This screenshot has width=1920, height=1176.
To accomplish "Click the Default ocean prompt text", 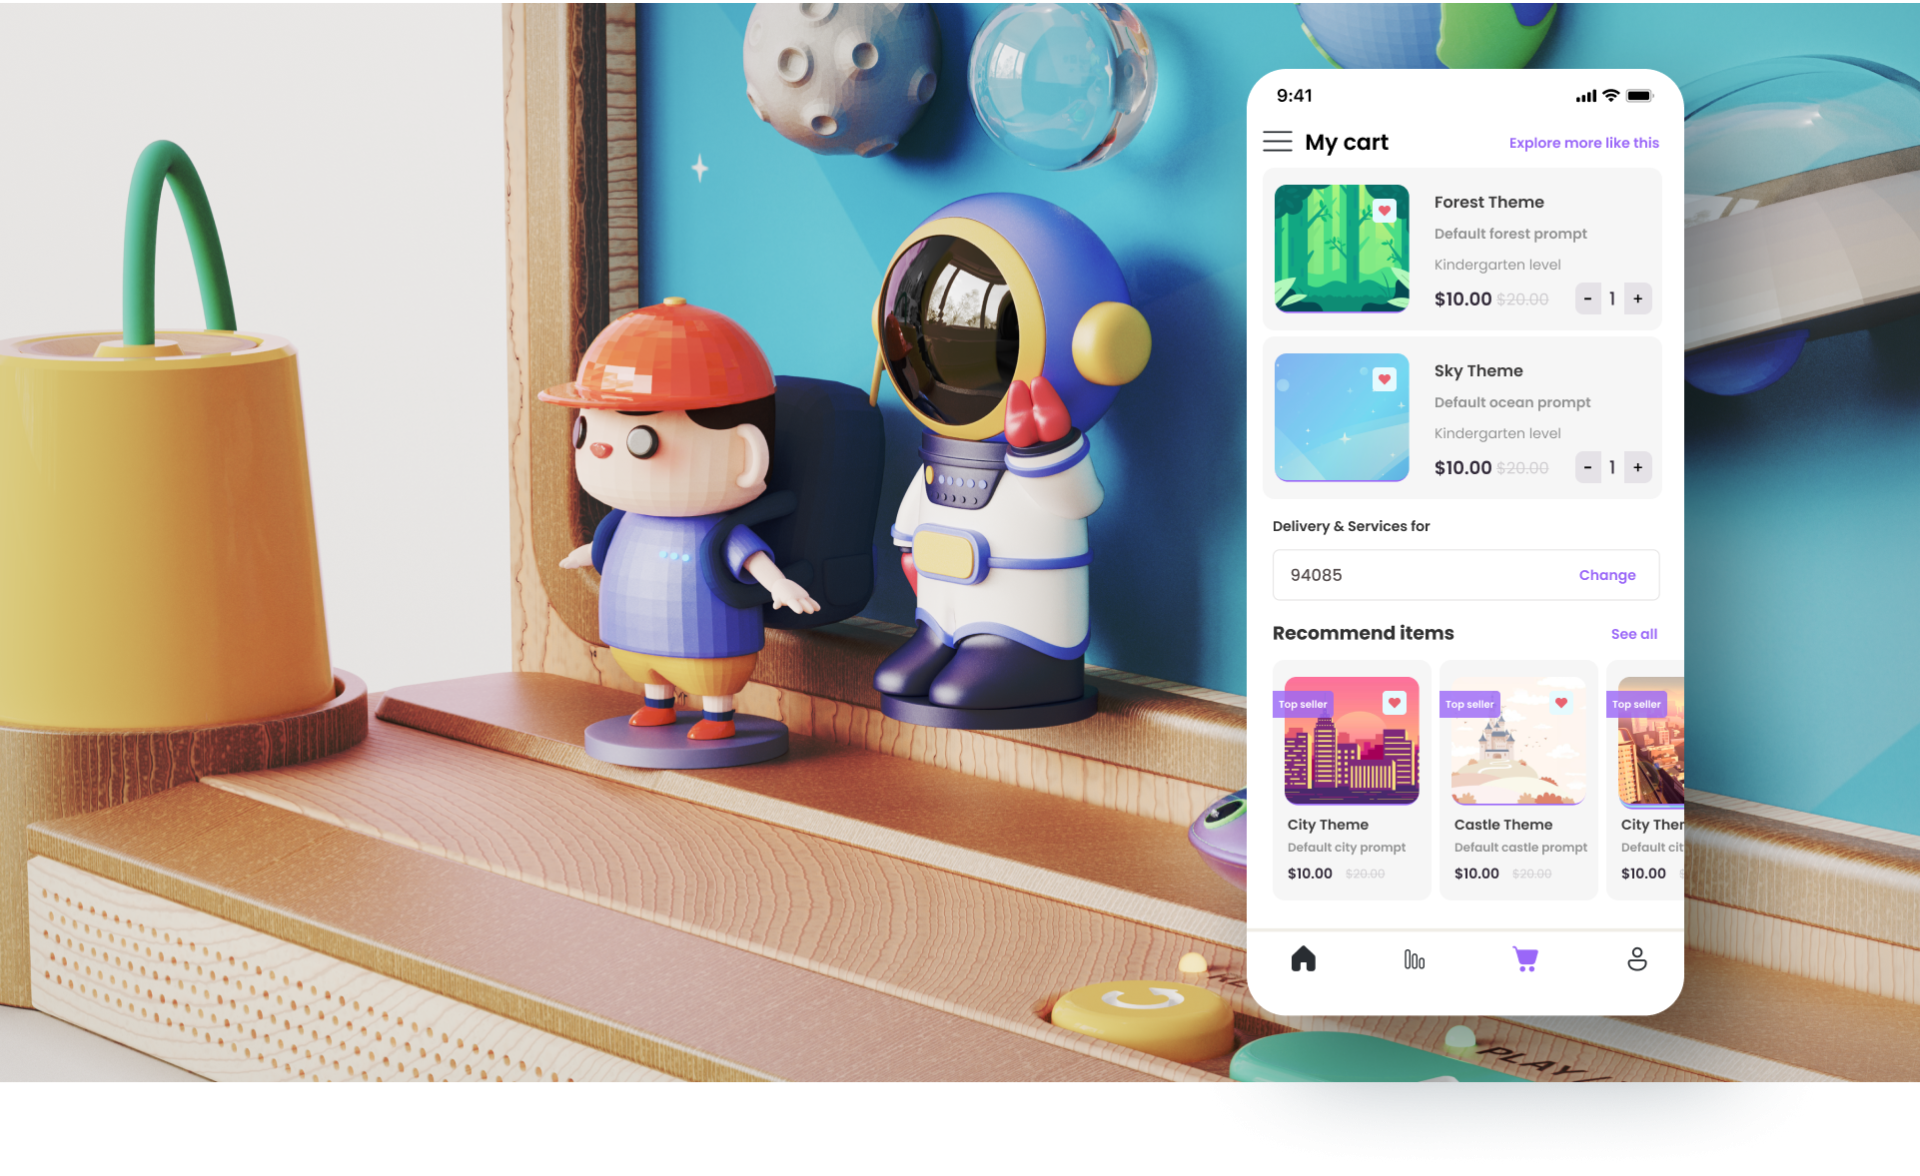I will [1512, 403].
